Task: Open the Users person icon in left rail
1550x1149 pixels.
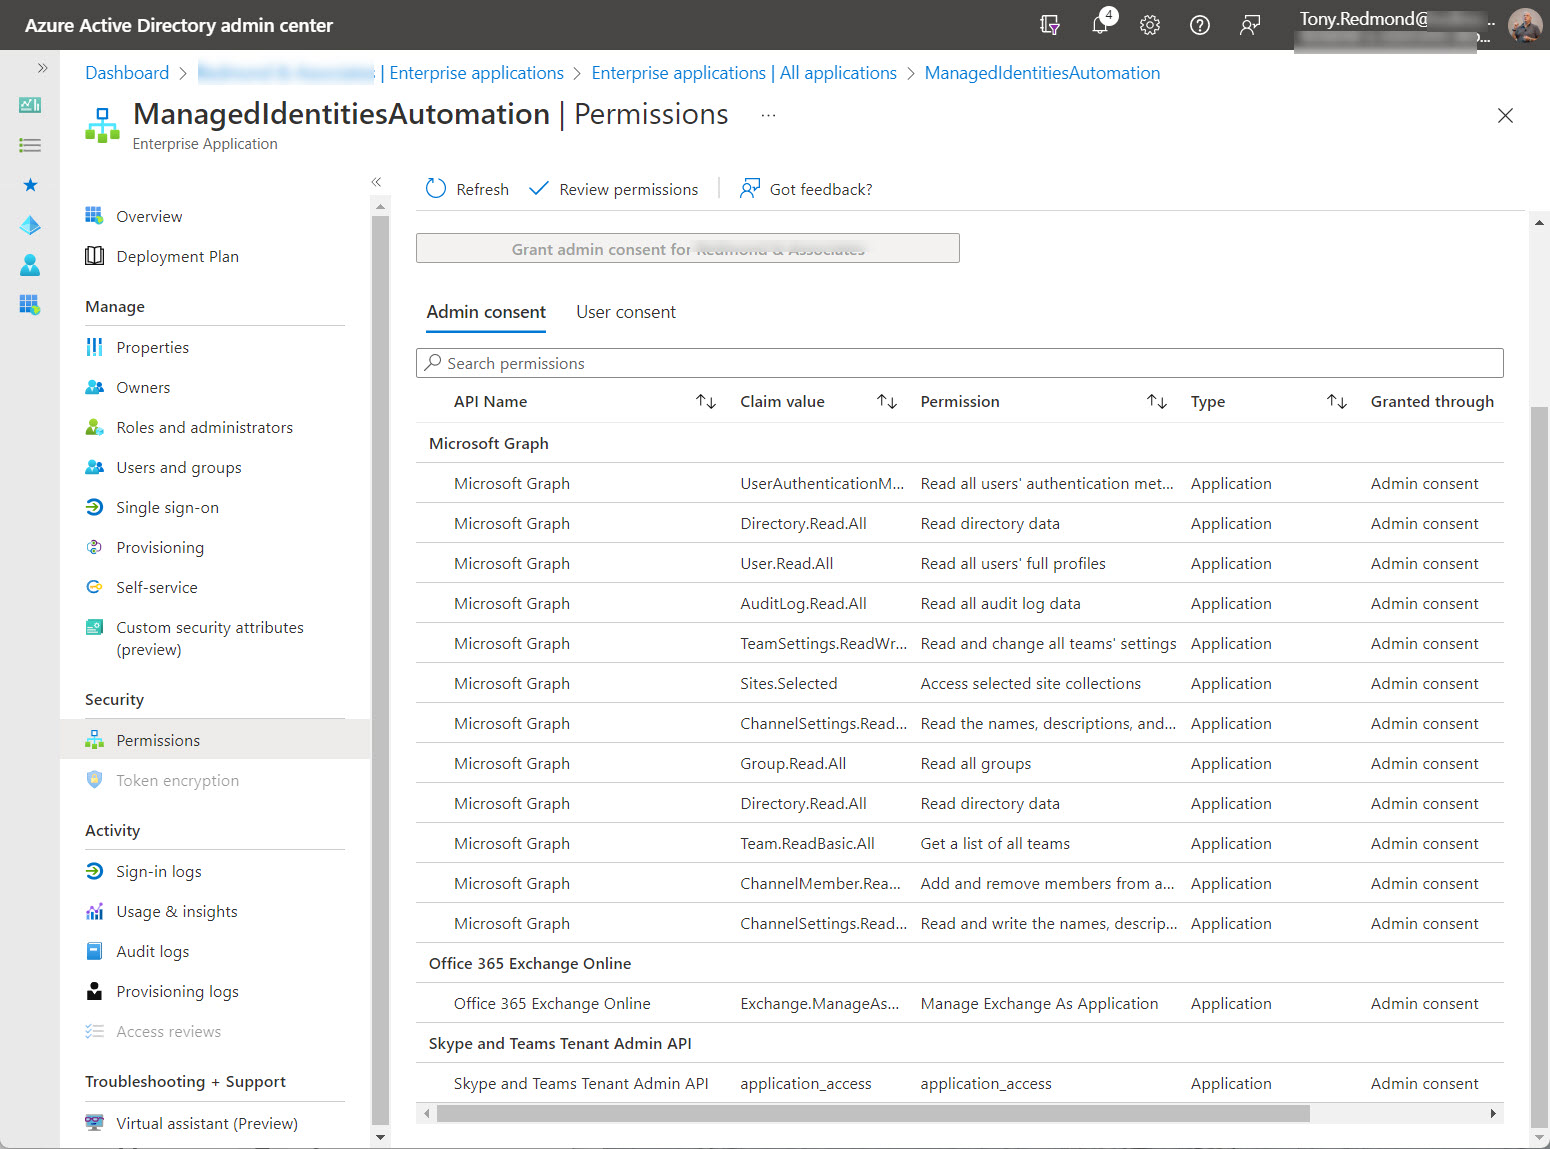Action: pyautogui.click(x=30, y=265)
